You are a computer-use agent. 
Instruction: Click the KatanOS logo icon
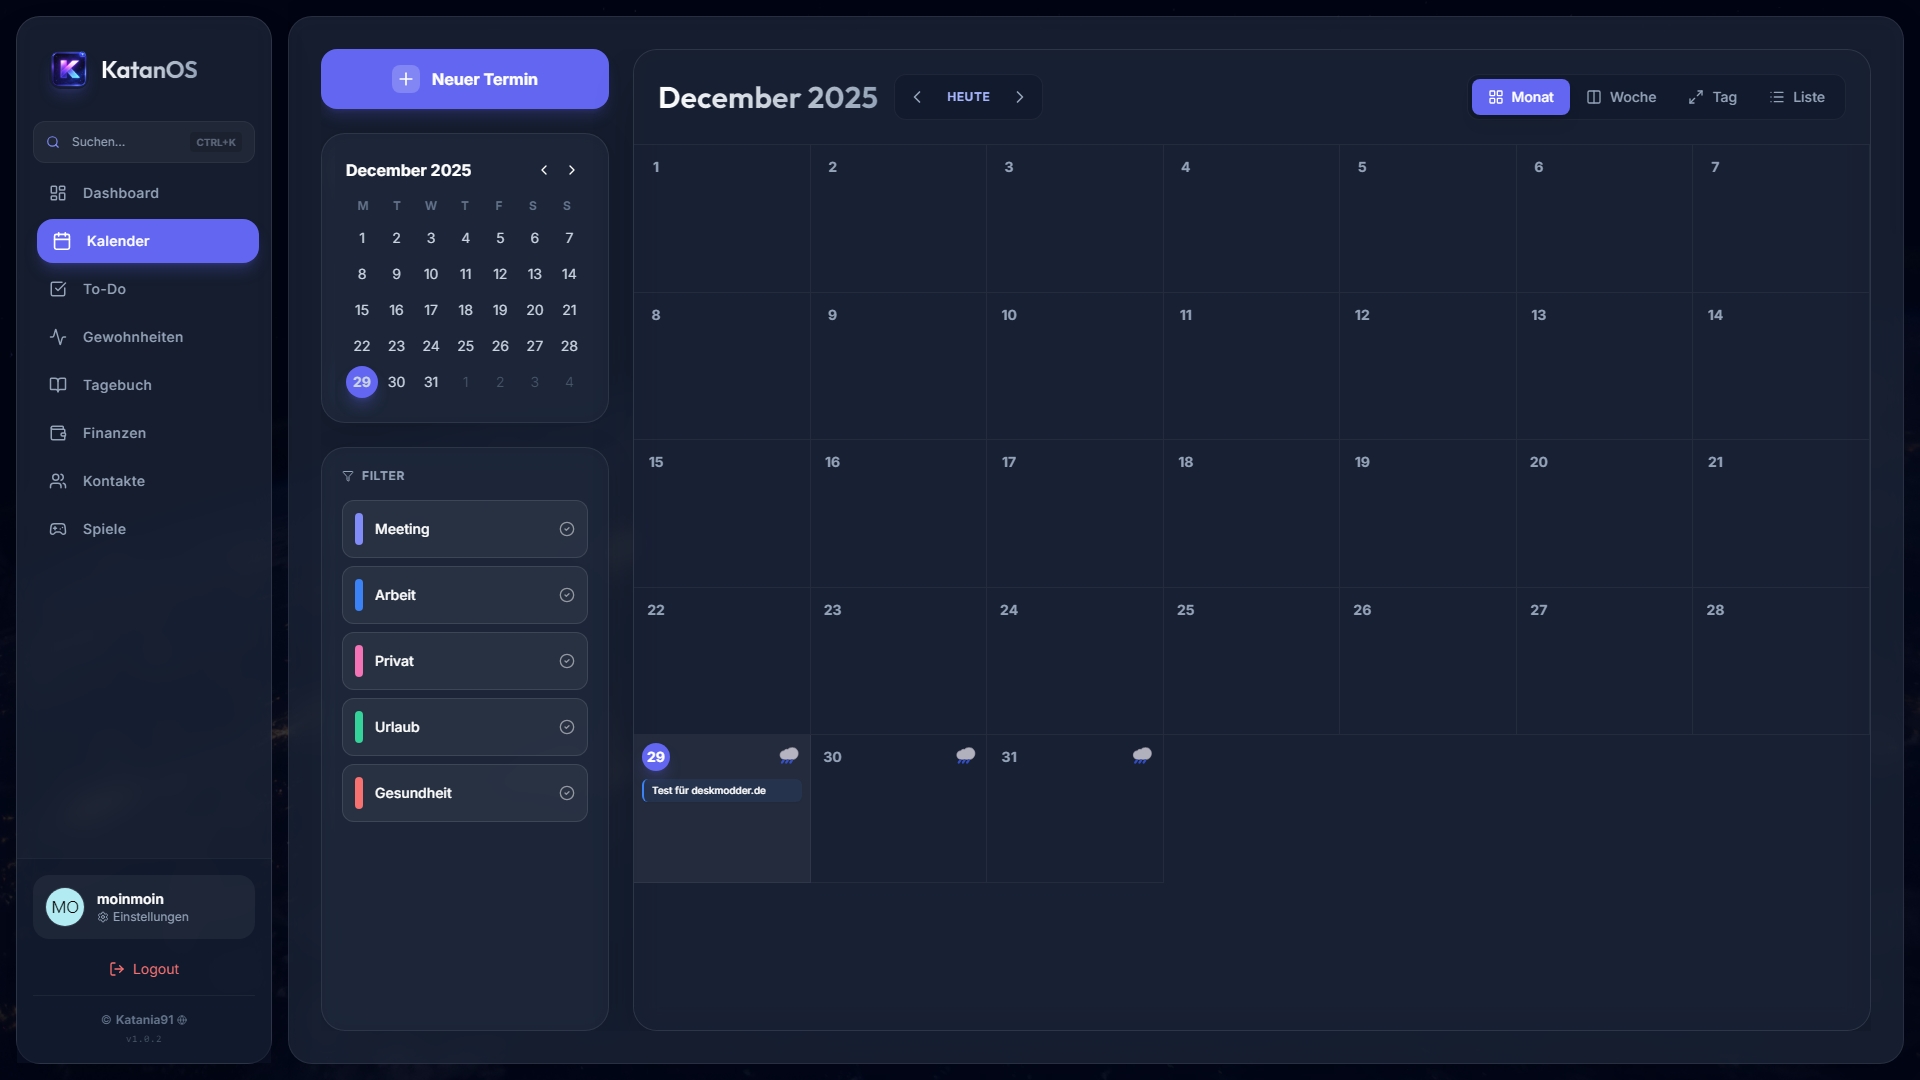69,69
